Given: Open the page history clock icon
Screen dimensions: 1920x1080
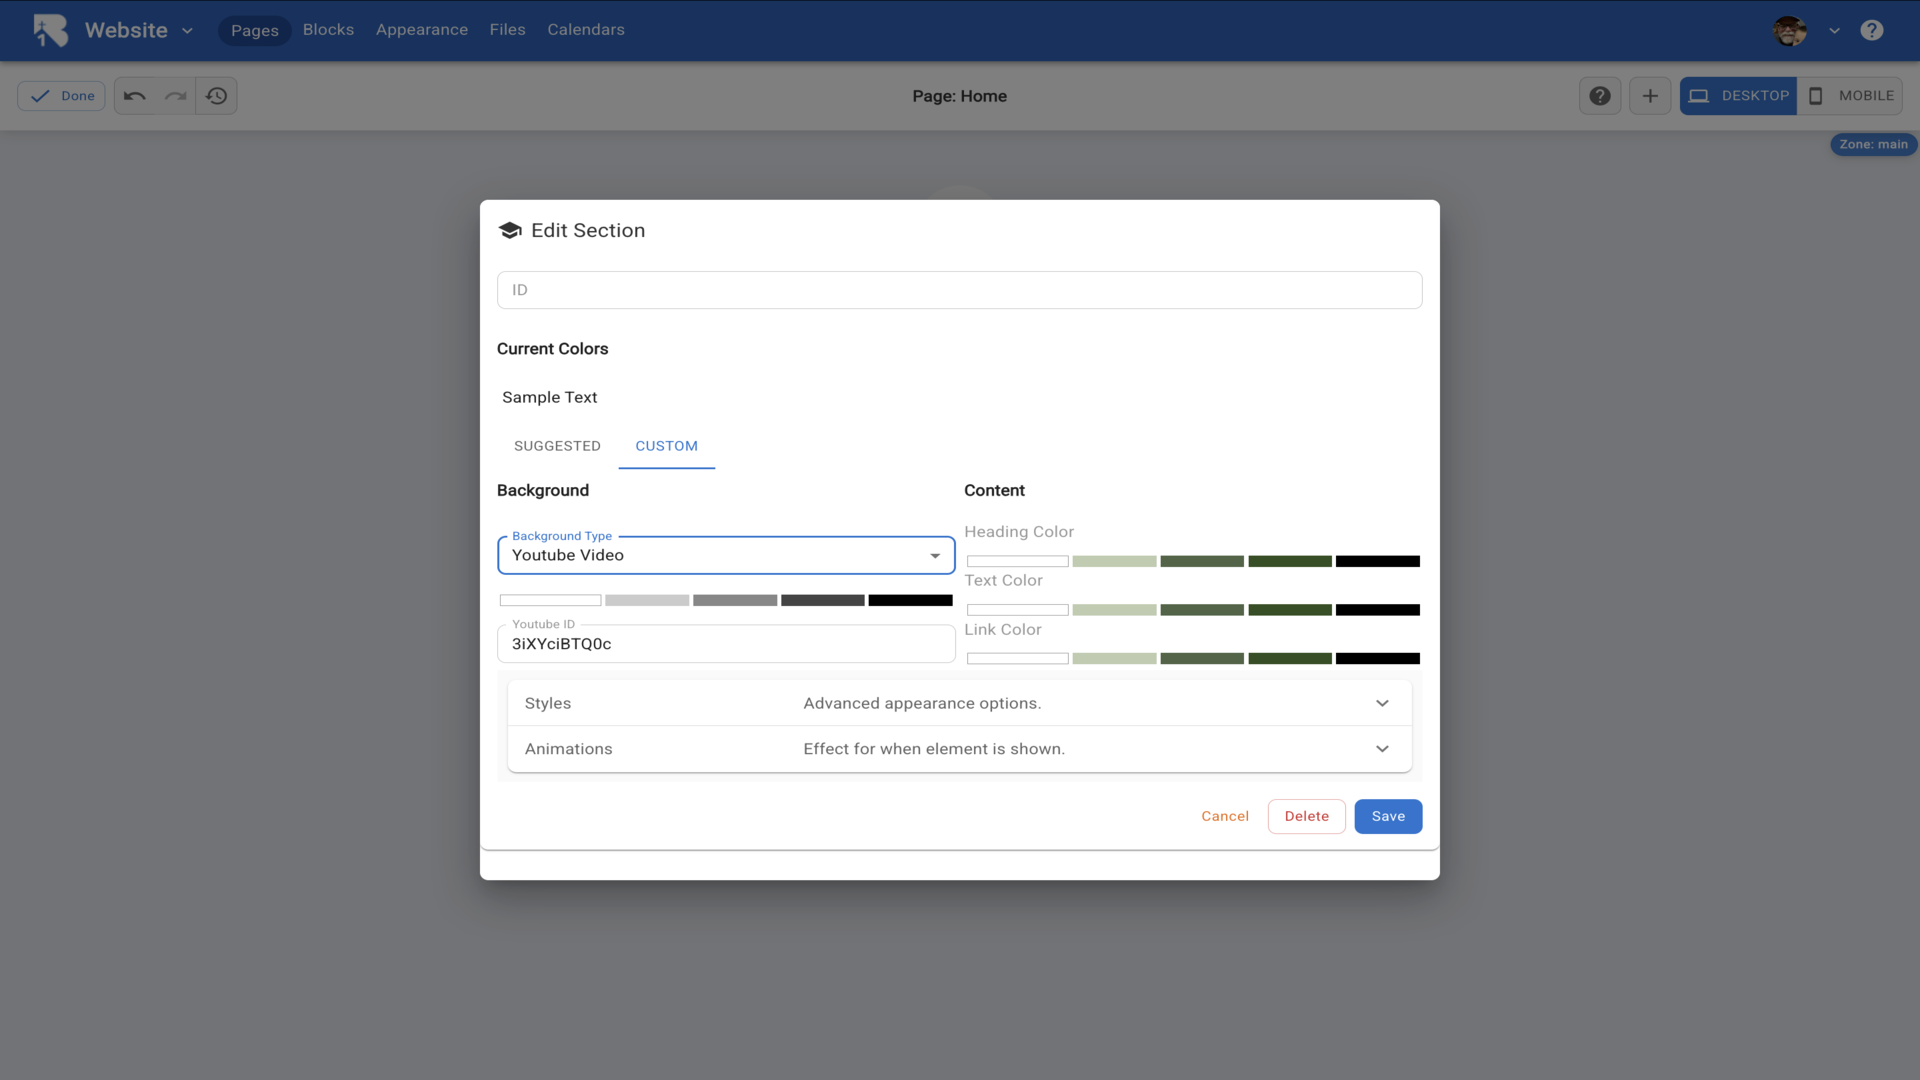Looking at the screenshot, I should 217,96.
